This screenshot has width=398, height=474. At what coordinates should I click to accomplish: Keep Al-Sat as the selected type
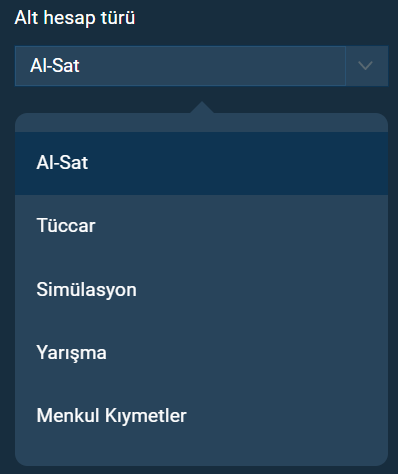click(x=201, y=163)
